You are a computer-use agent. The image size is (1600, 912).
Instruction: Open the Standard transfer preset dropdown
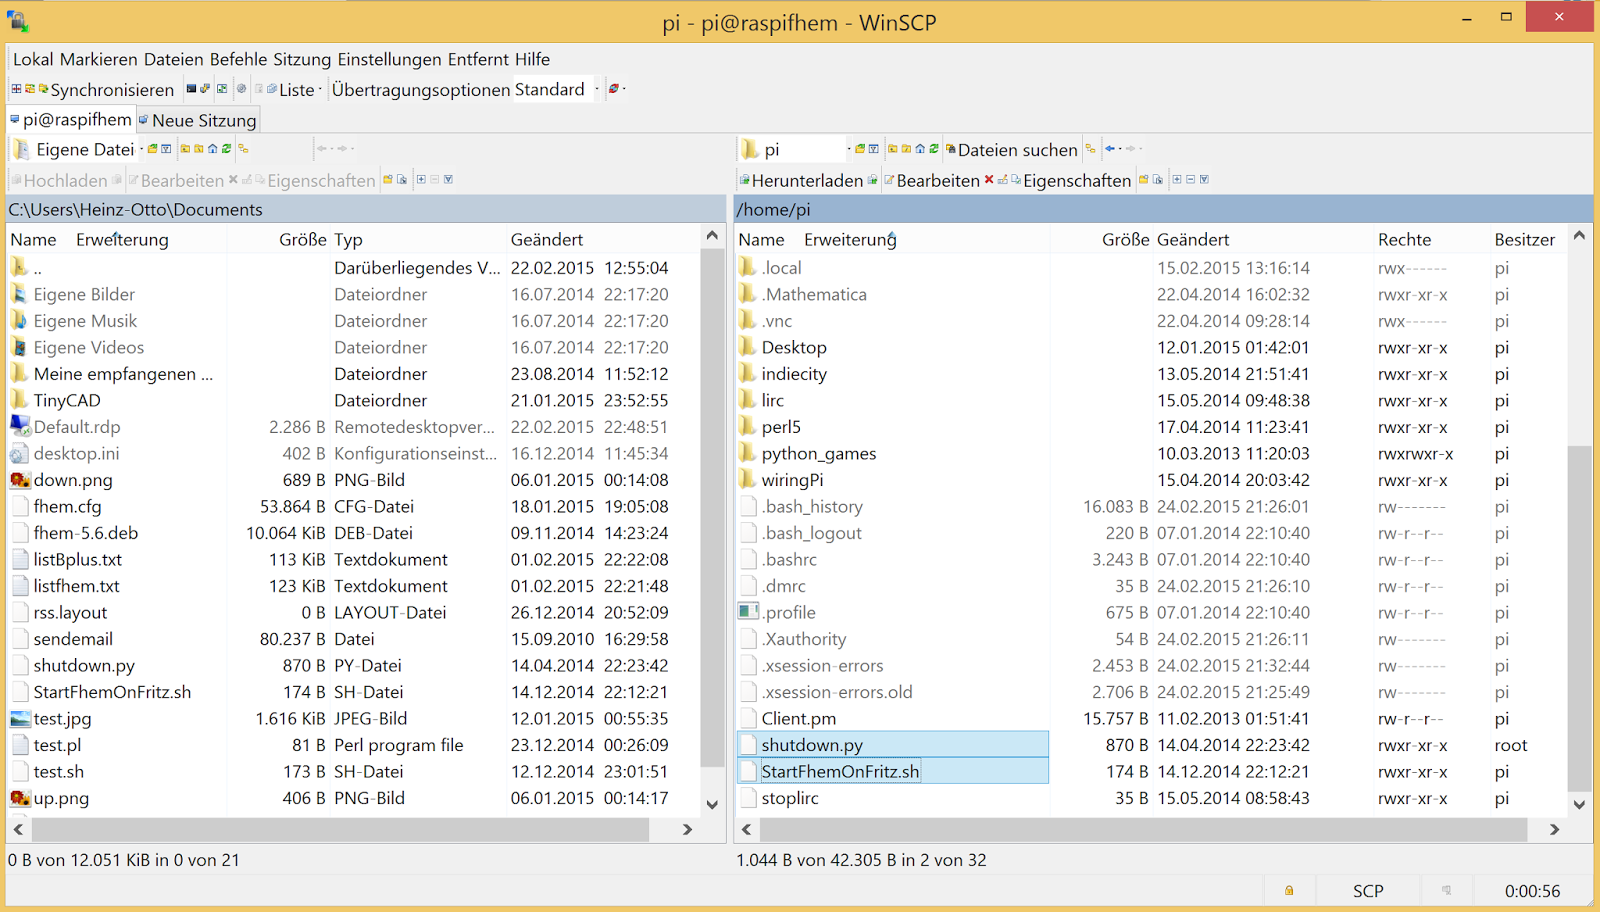pos(597,89)
